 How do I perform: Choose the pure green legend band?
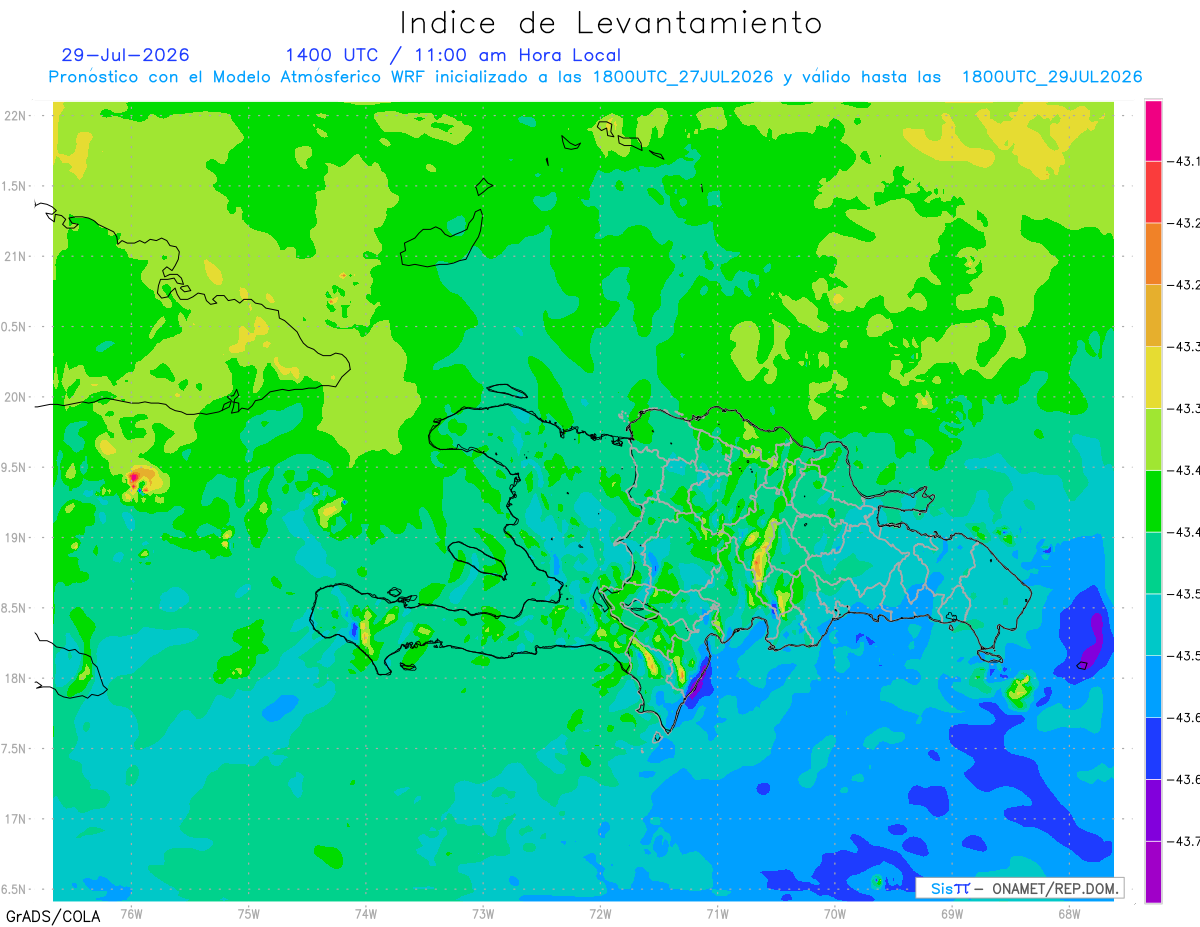click(1153, 500)
